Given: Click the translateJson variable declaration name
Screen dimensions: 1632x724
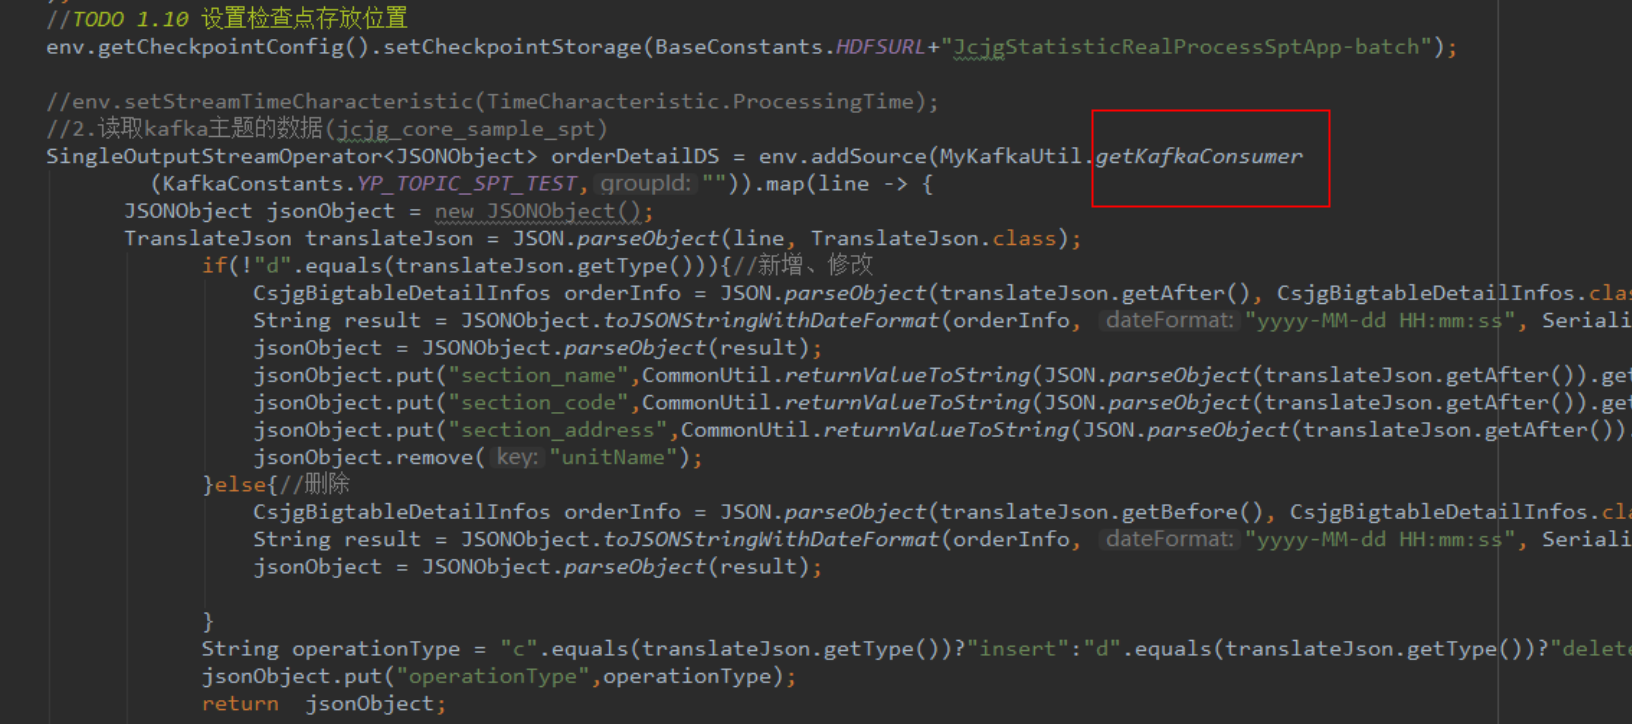Looking at the screenshot, I should point(389,238).
